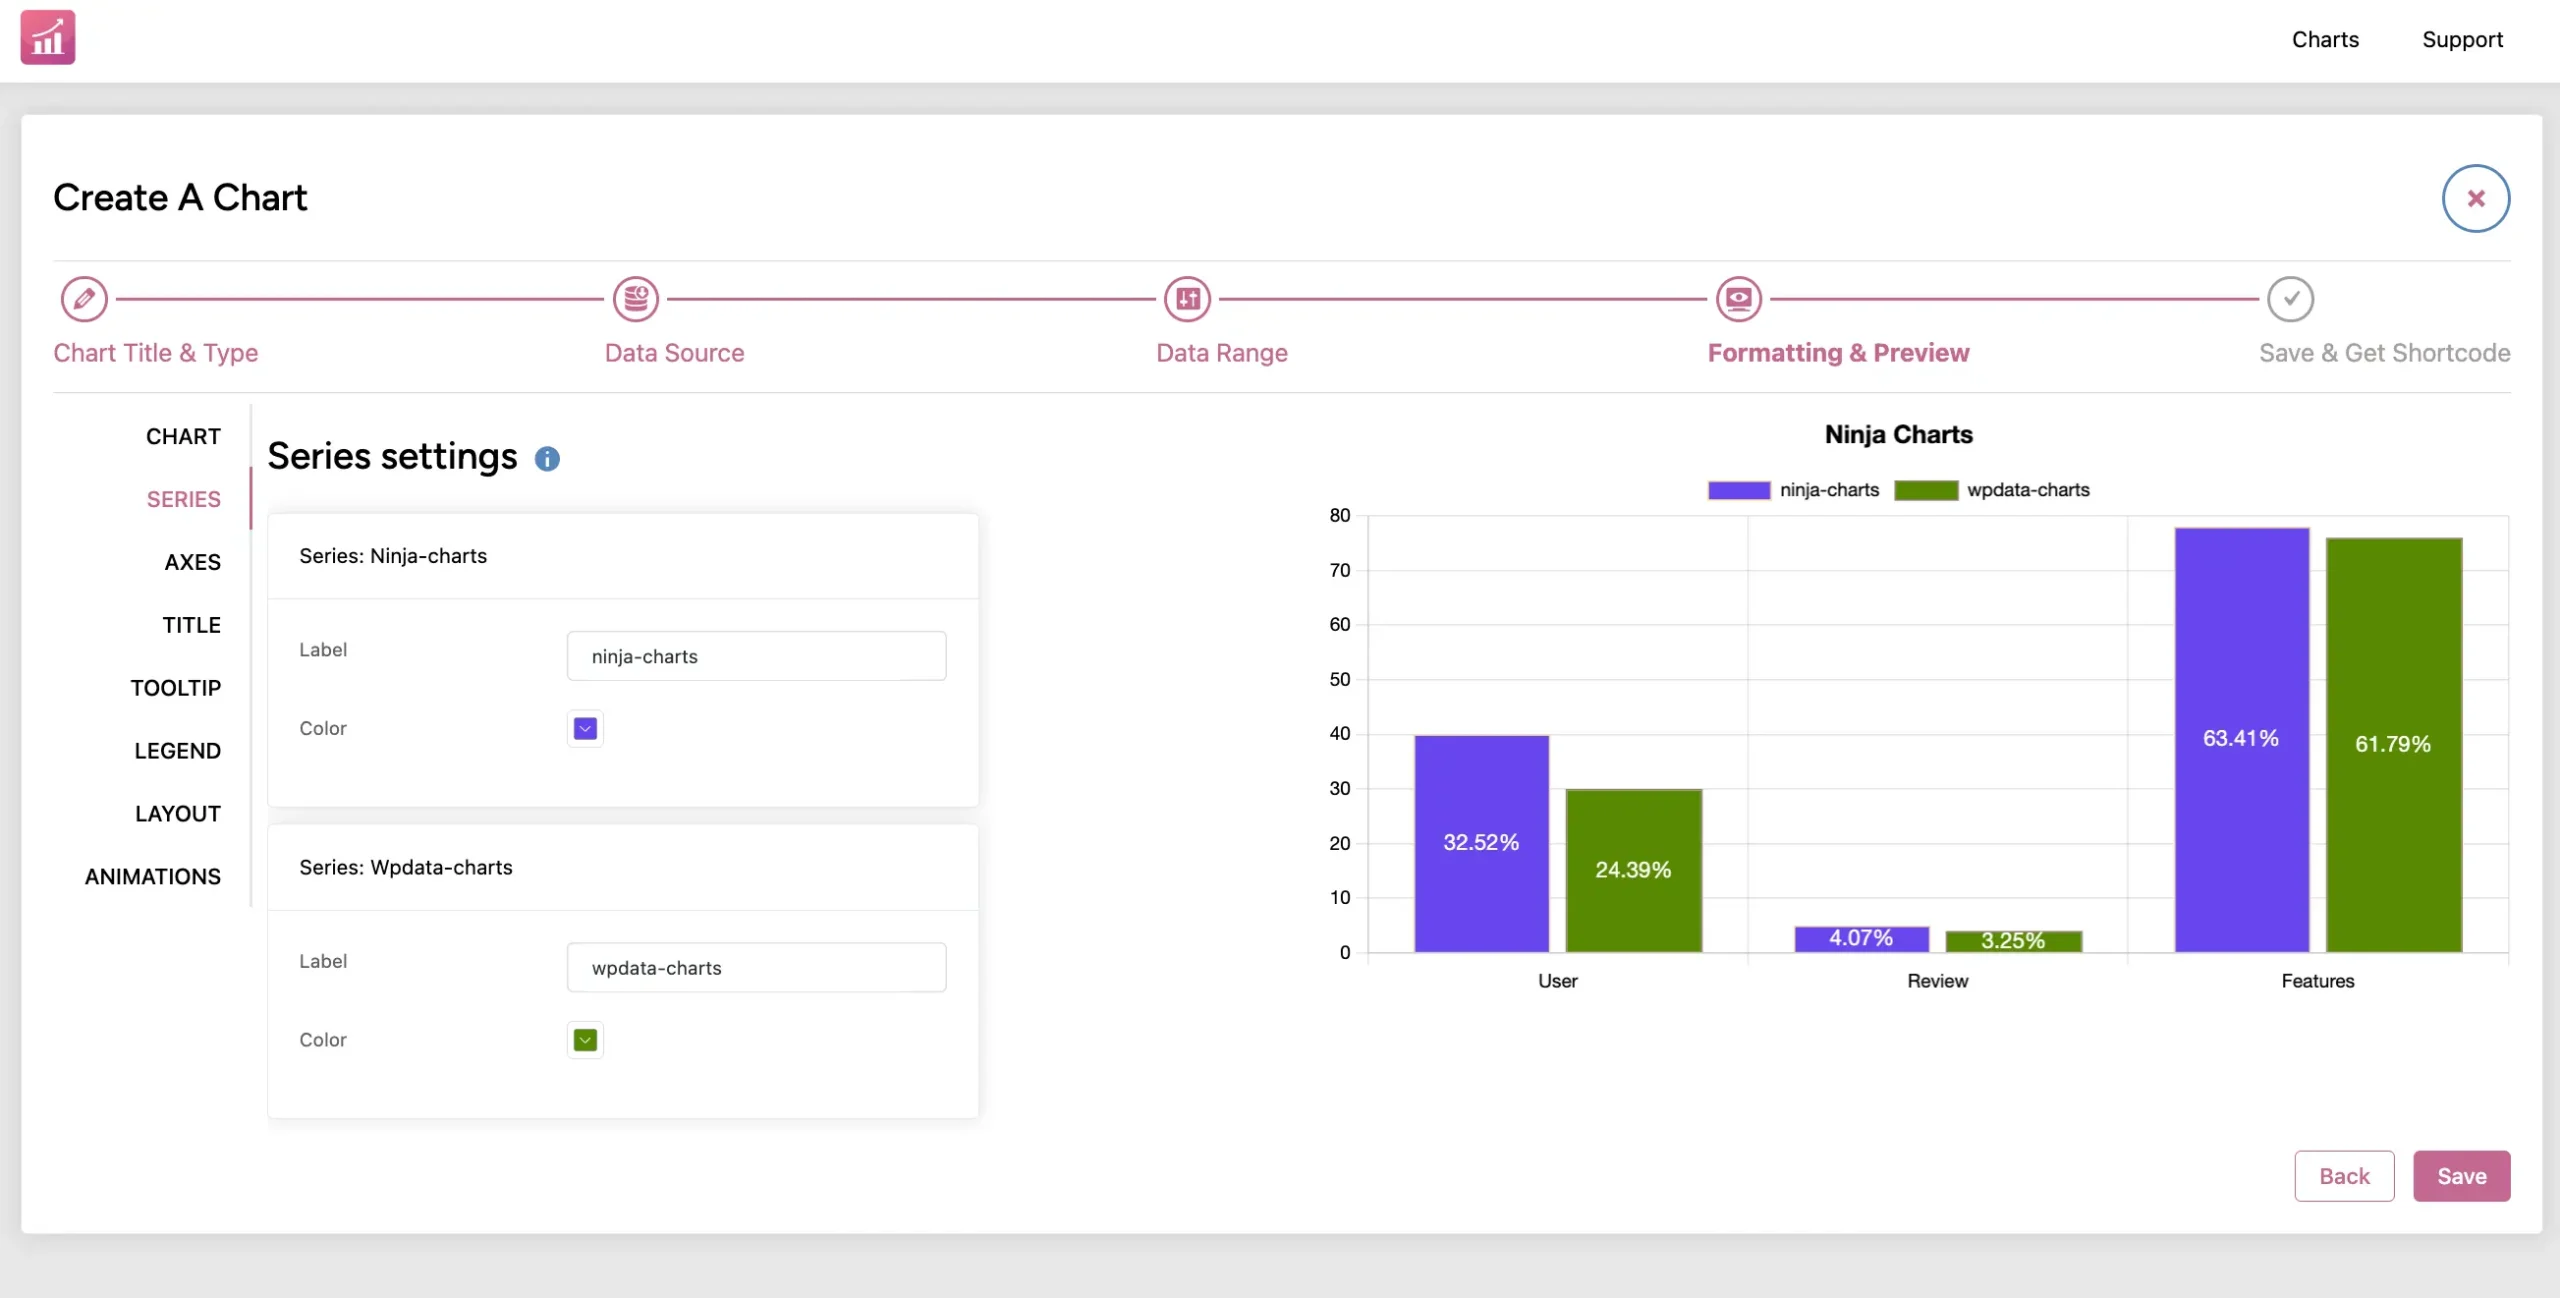
Task: Click the green User bar showing 24.39%
Action: [1633, 871]
